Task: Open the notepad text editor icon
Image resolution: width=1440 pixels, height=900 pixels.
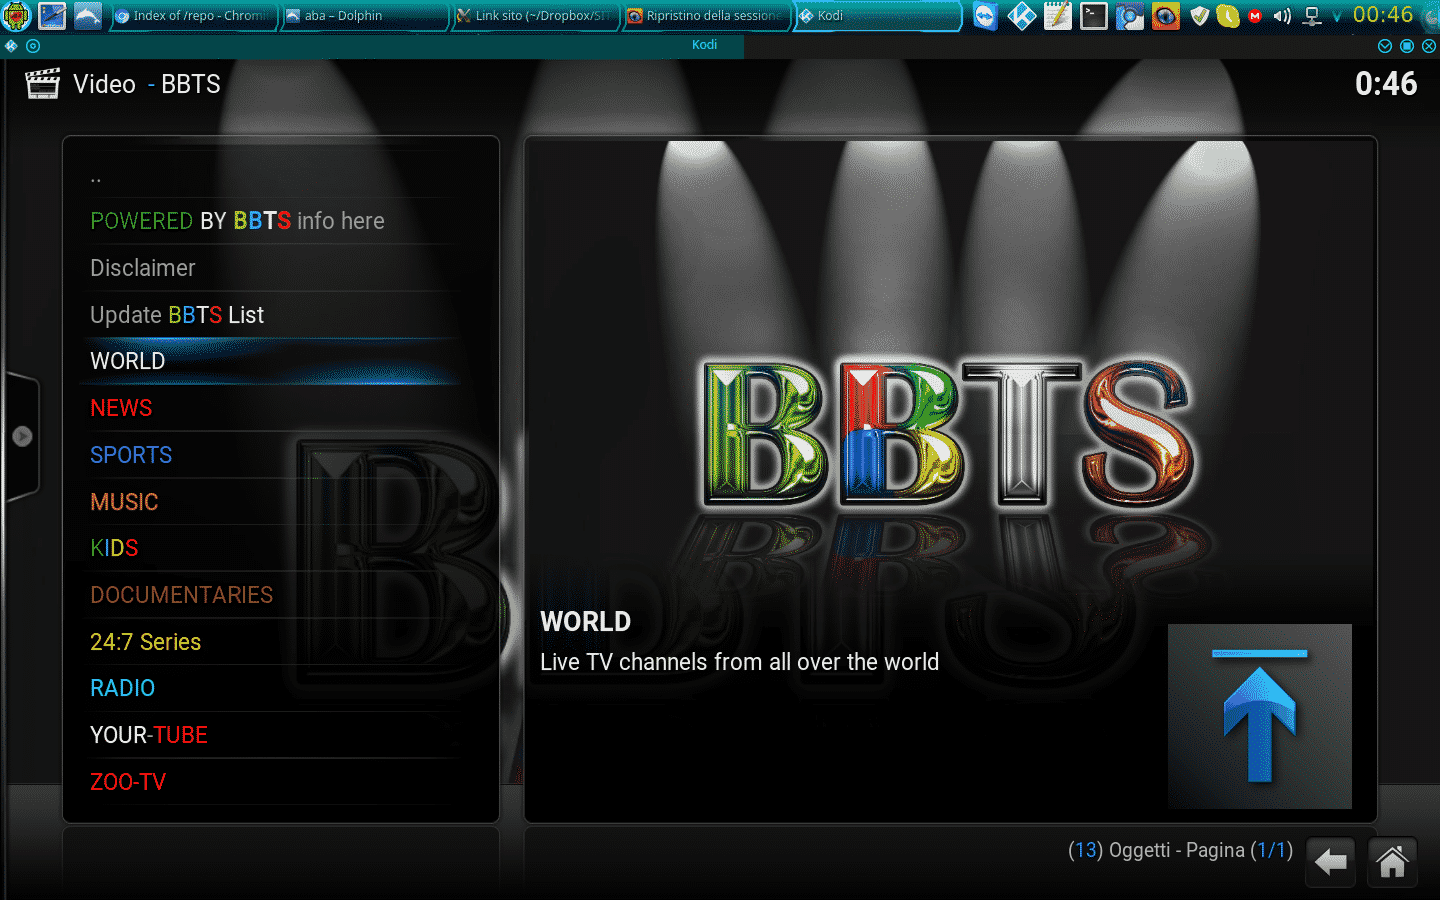Action: pos(1057,16)
